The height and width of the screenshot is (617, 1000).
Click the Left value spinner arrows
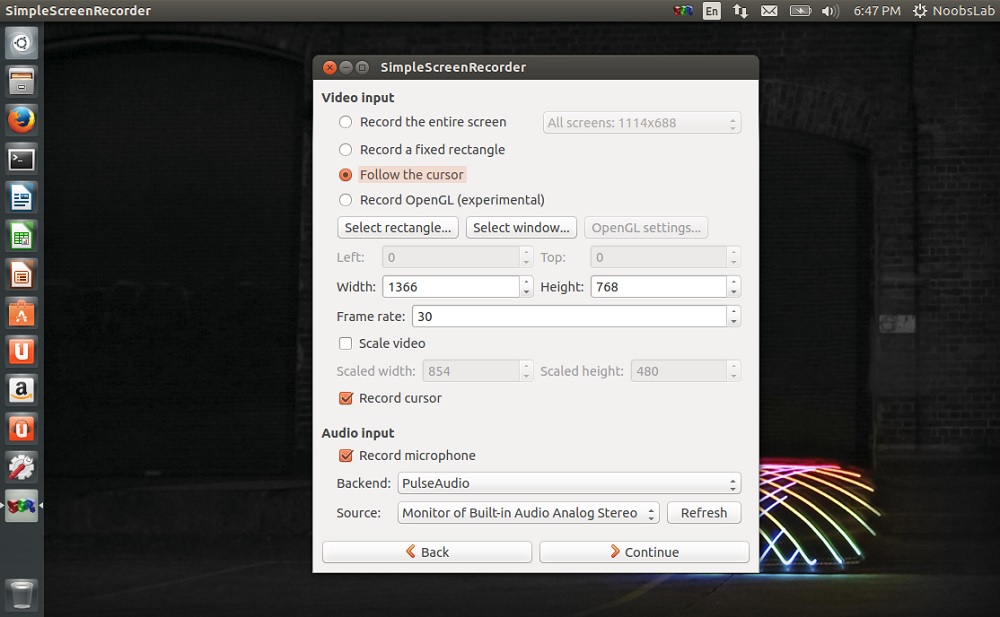[x=526, y=257]
